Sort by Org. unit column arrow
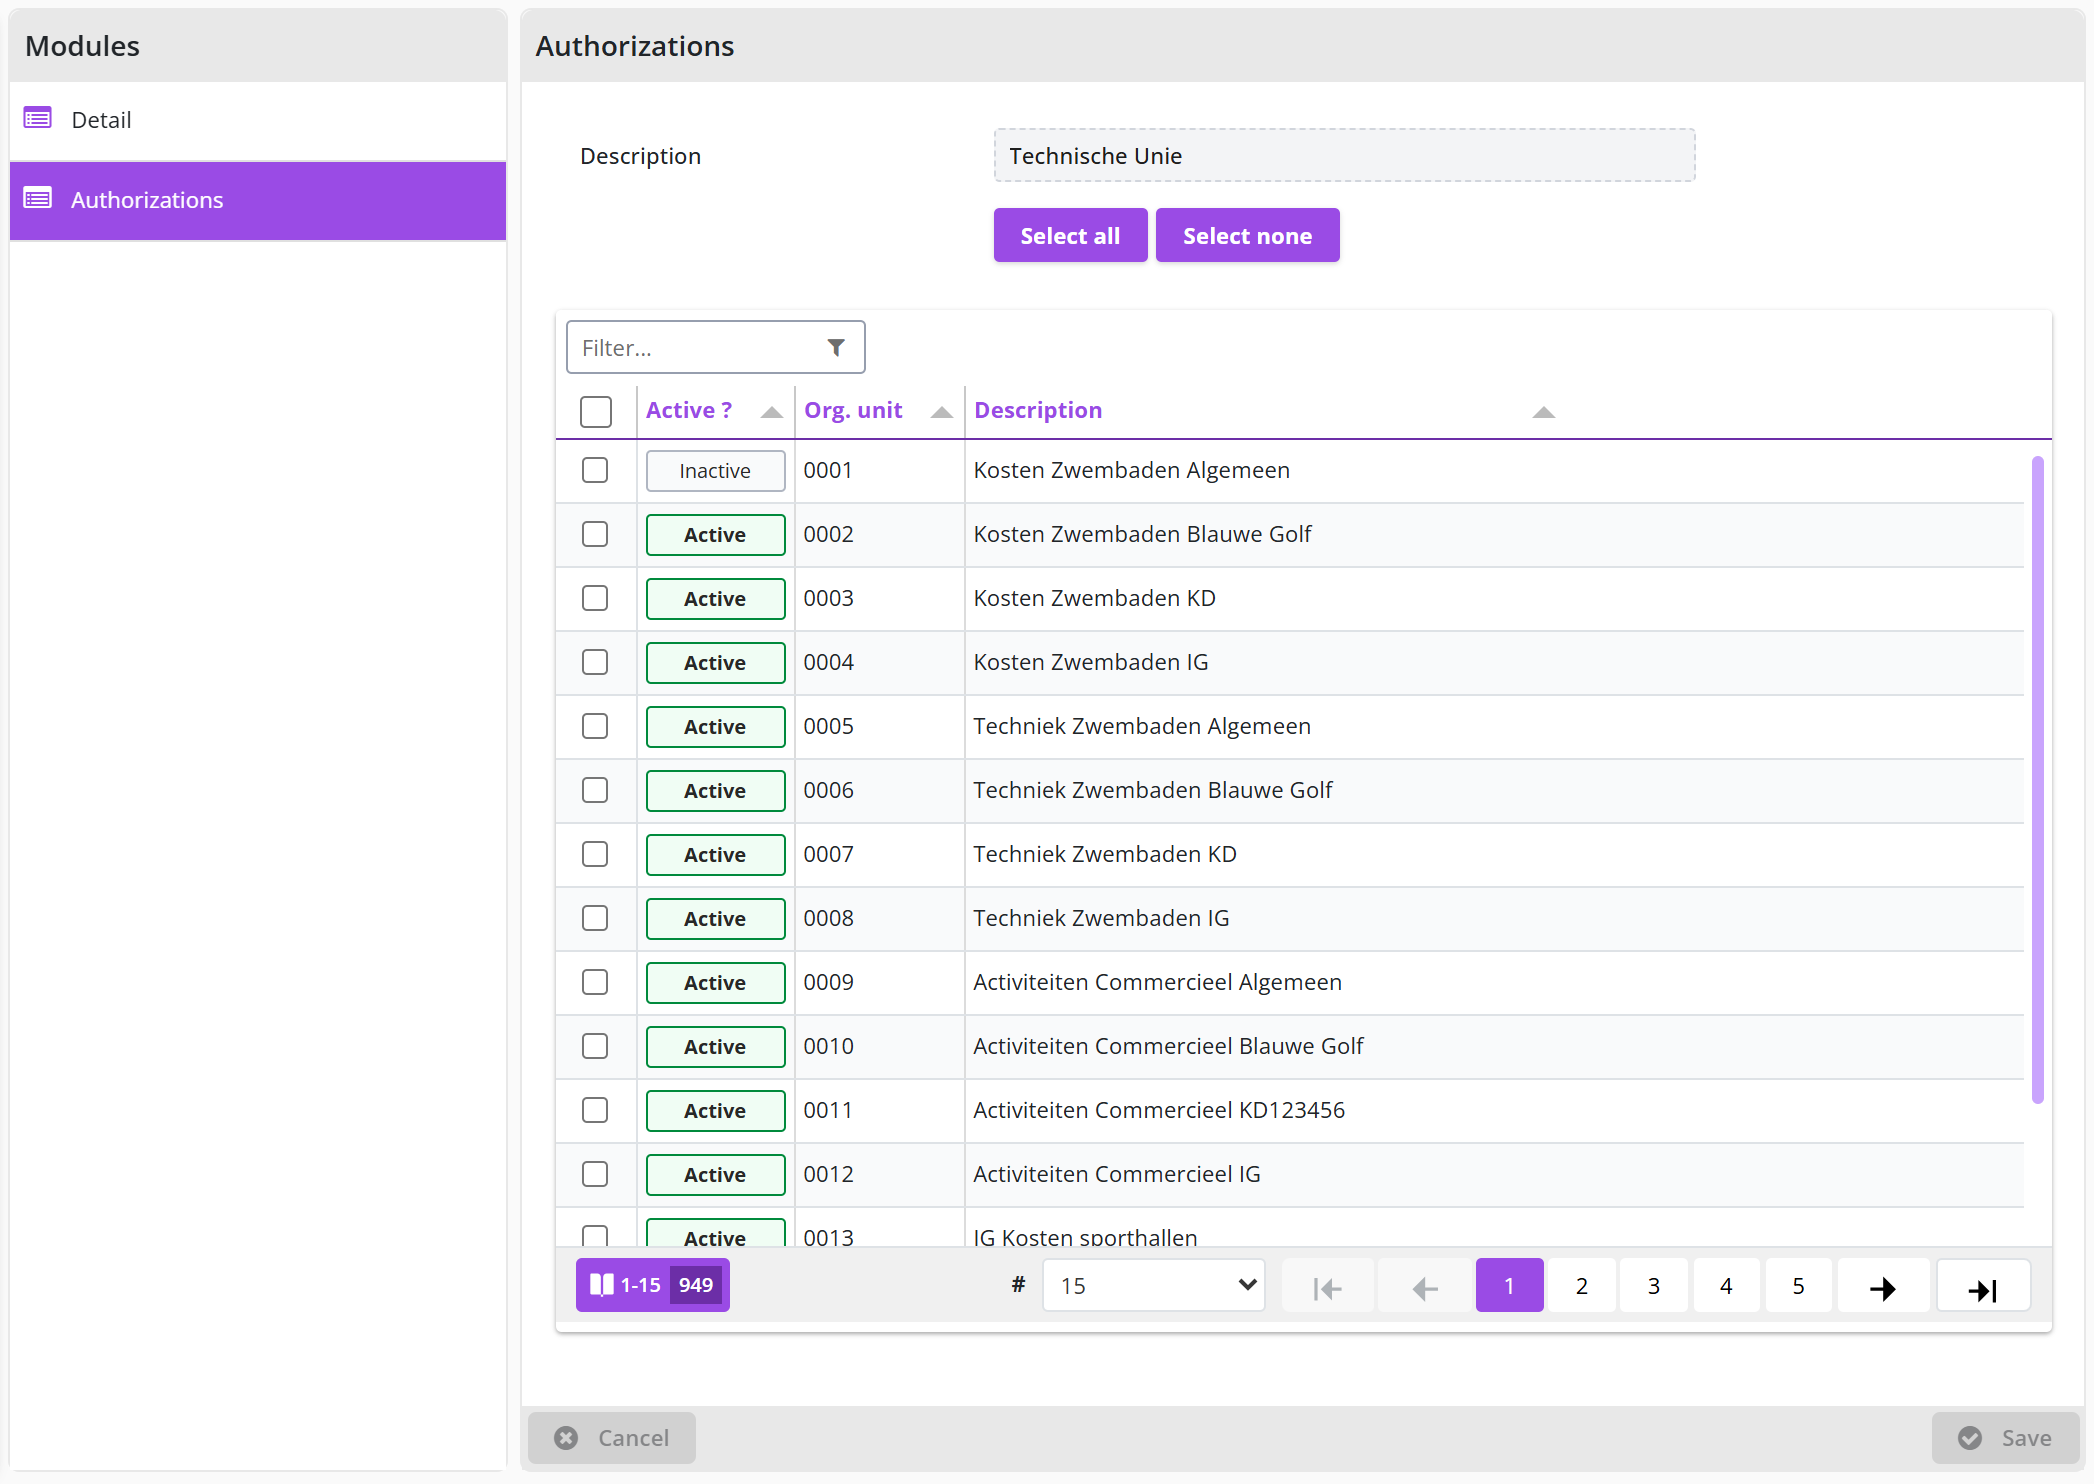 (x=941, y=412)
